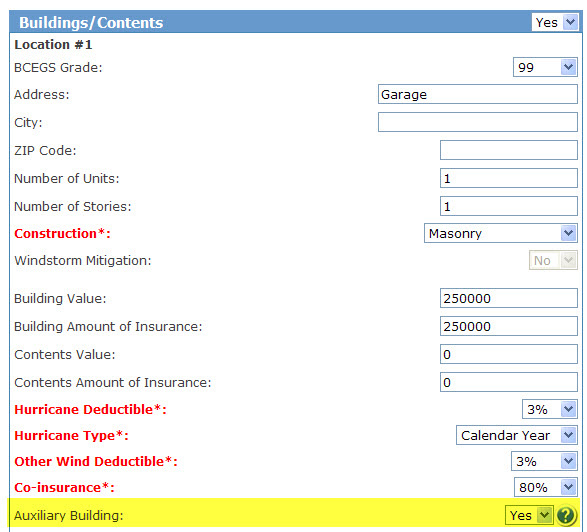Expand the Hurricane Type dropdown
Viewport: 587px width, 532px height.
[x=517, y=435]
